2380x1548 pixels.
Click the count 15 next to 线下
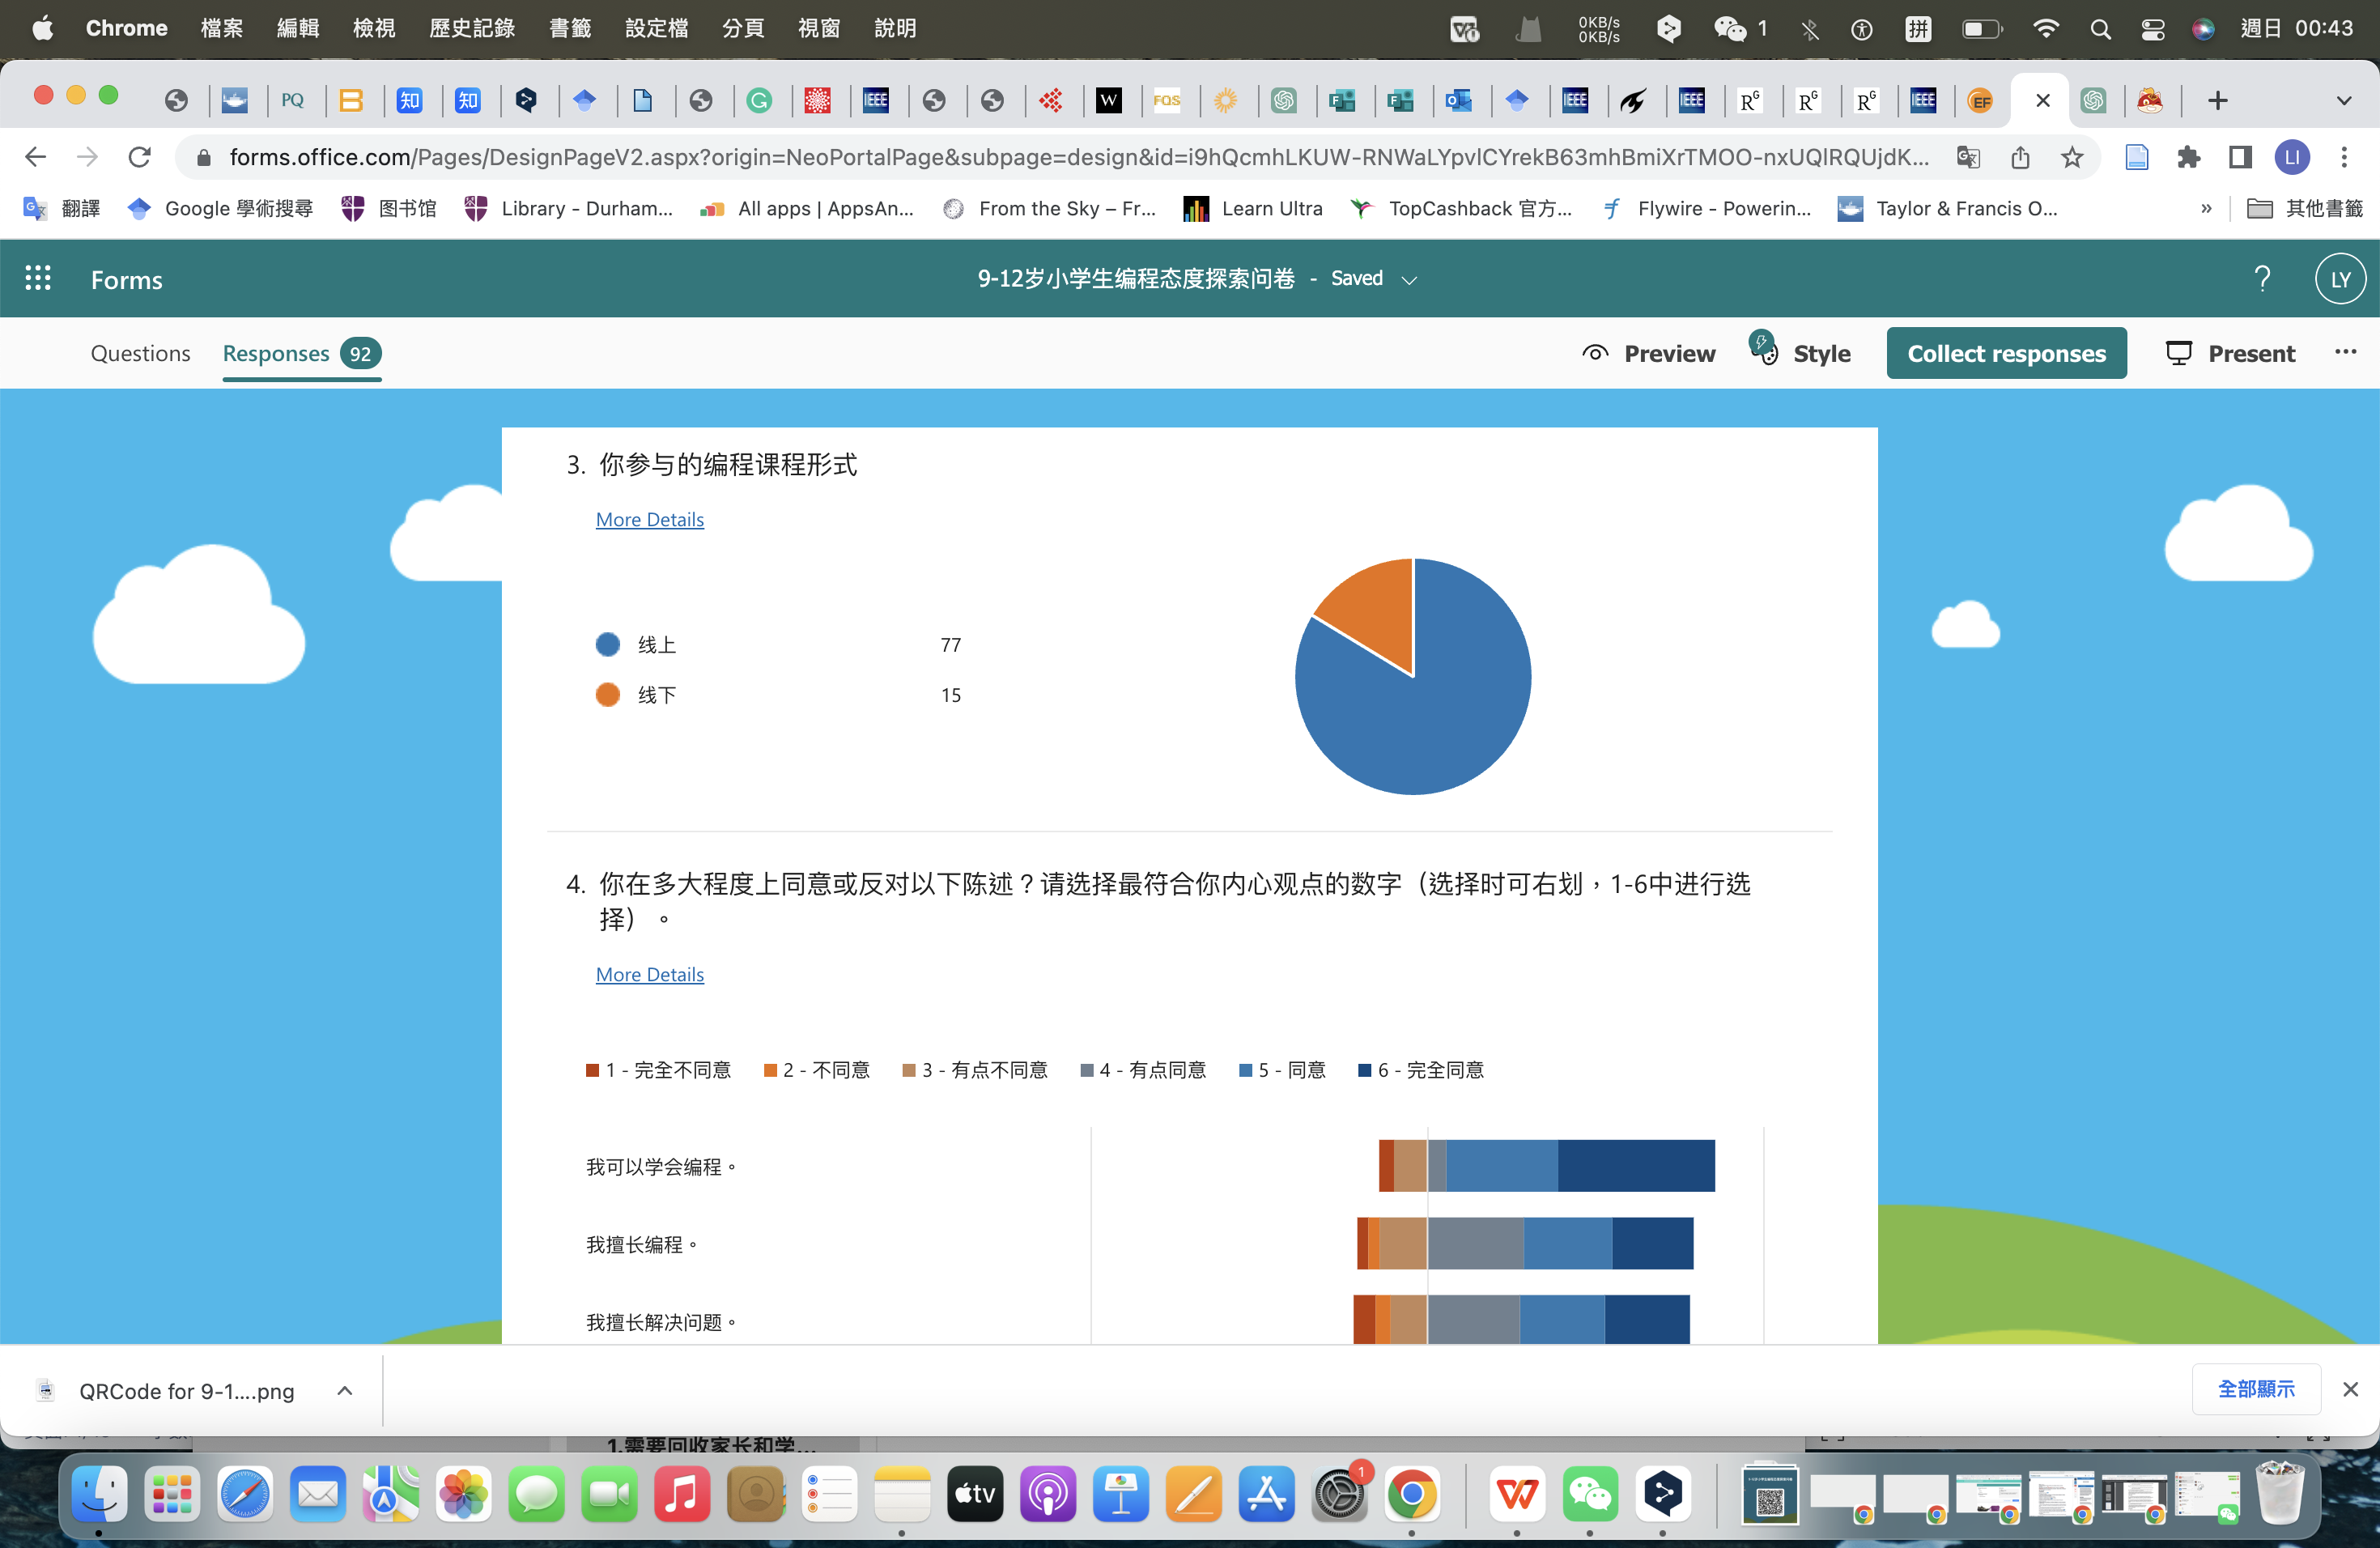click(x=950, y=695)
